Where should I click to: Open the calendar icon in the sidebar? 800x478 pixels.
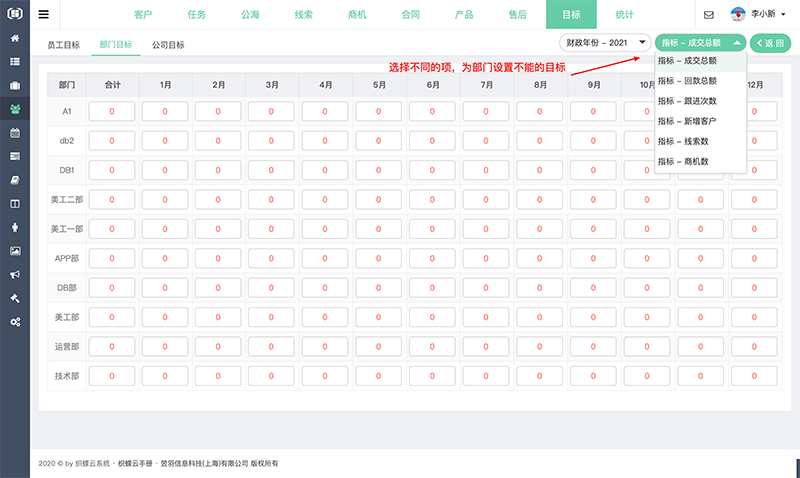[15, 133]
